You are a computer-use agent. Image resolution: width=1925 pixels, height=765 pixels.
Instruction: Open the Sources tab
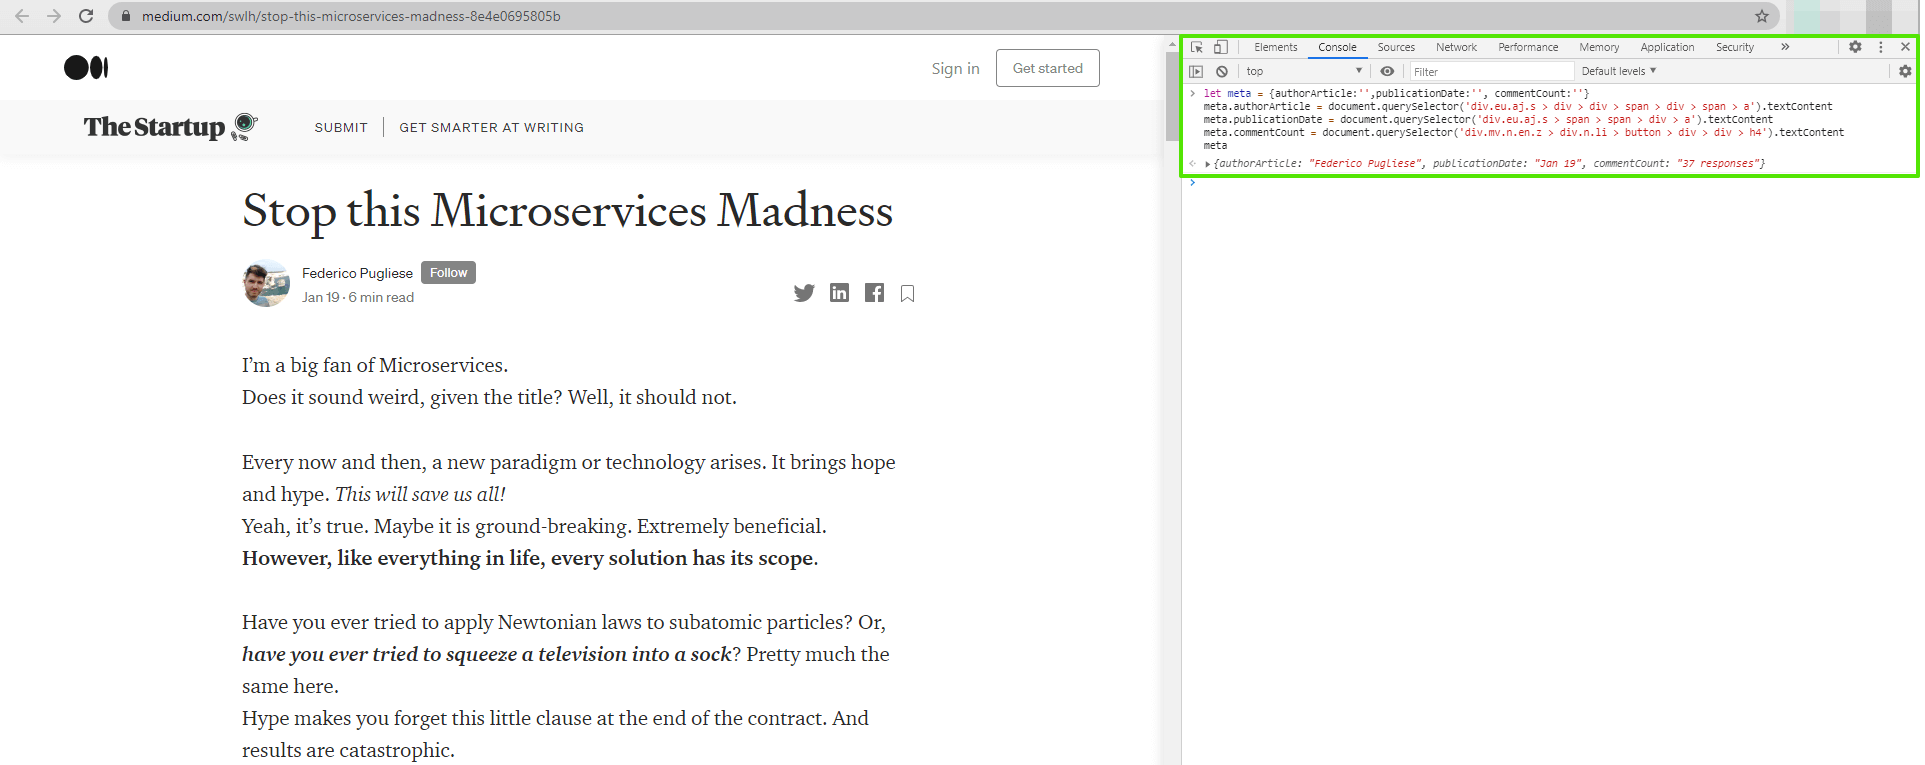[1396, 47]
